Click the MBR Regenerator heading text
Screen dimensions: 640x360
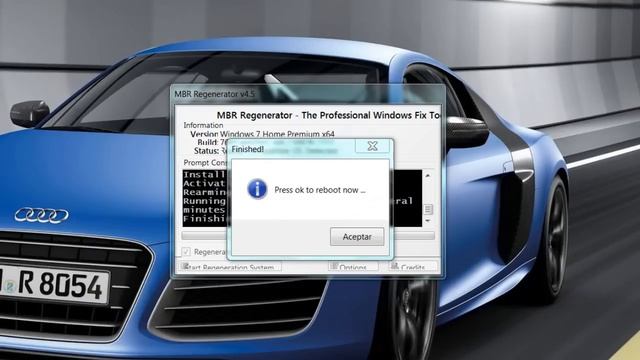click(329, 116)
